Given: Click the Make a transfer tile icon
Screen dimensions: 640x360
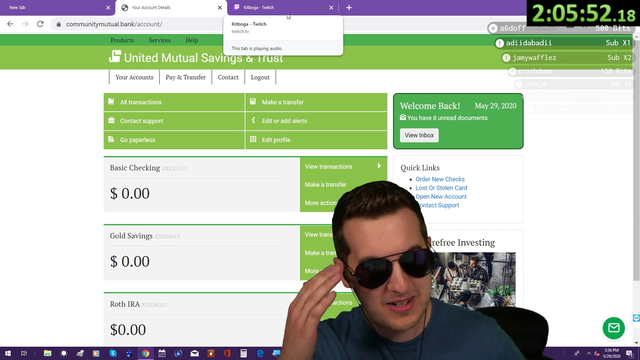Looking at the screenshot, I should click(253, 101).
